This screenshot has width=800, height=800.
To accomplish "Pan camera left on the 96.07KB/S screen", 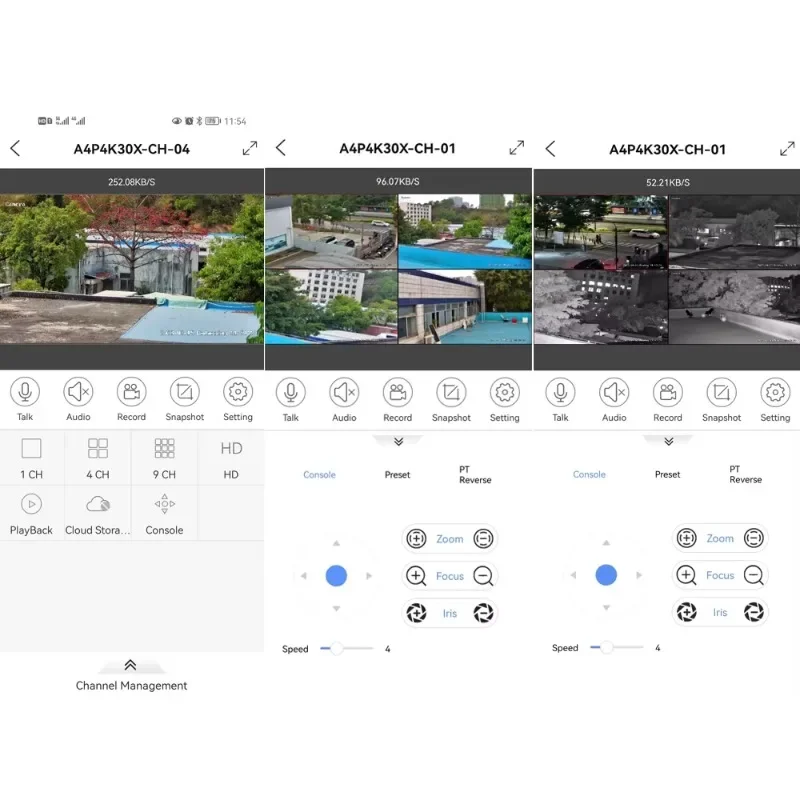I will (304, 576).
